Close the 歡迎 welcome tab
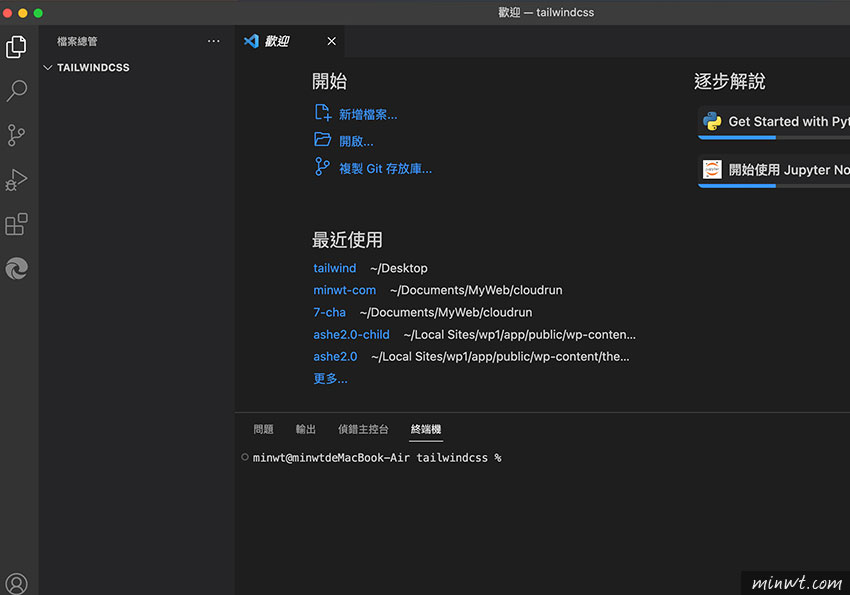The height and width of the screenshot is (595, 850). [332, 41]
